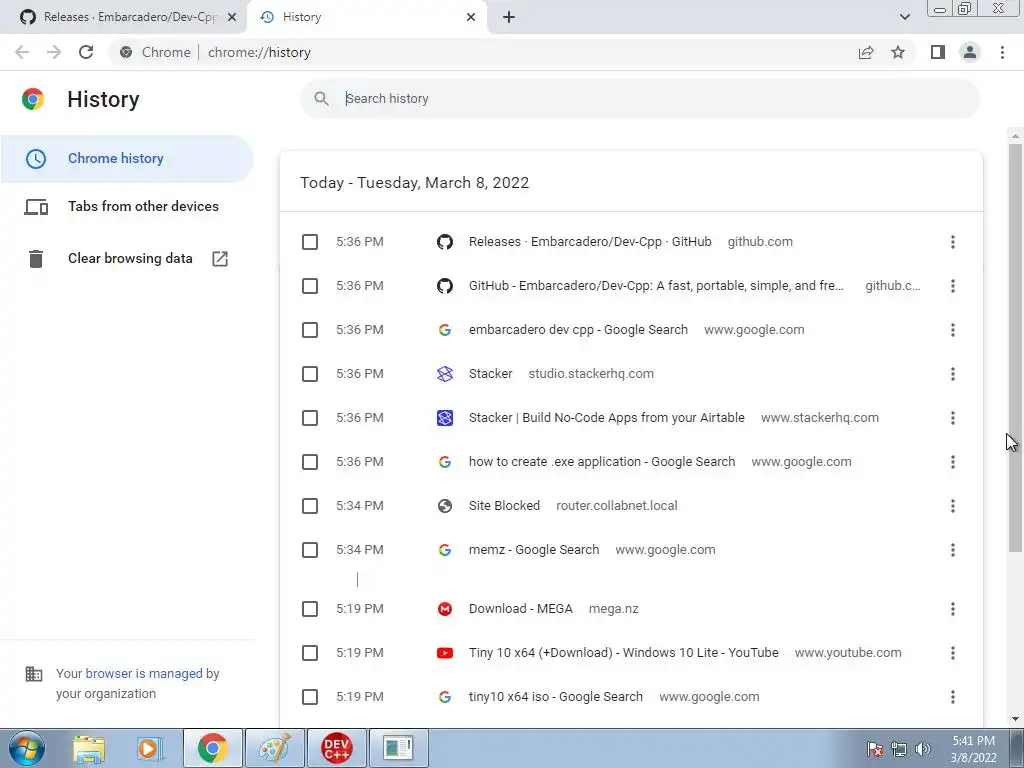Viewport: 1024px width, 768px height.
Task: Open Chrome's three-dot main menu
Action: tap(1002, 52)
